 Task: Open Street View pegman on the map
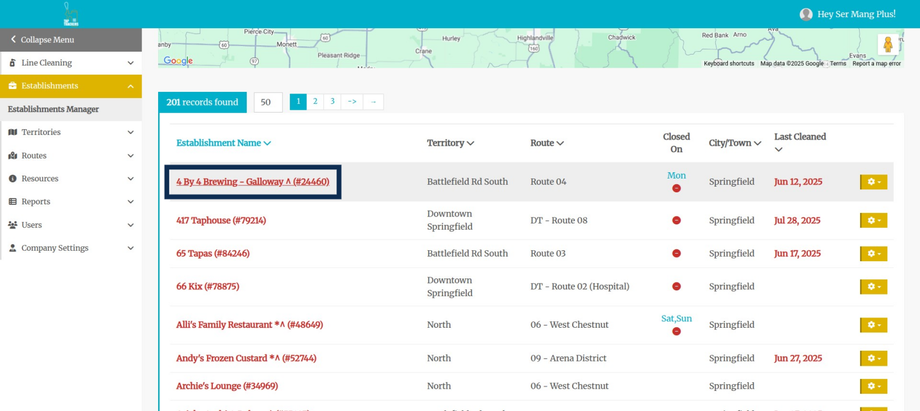pos(888,45)
